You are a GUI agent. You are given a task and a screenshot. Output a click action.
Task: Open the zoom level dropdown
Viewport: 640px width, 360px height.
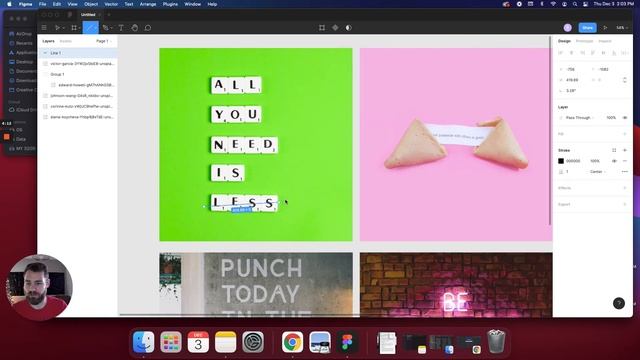tap(622, 28)
